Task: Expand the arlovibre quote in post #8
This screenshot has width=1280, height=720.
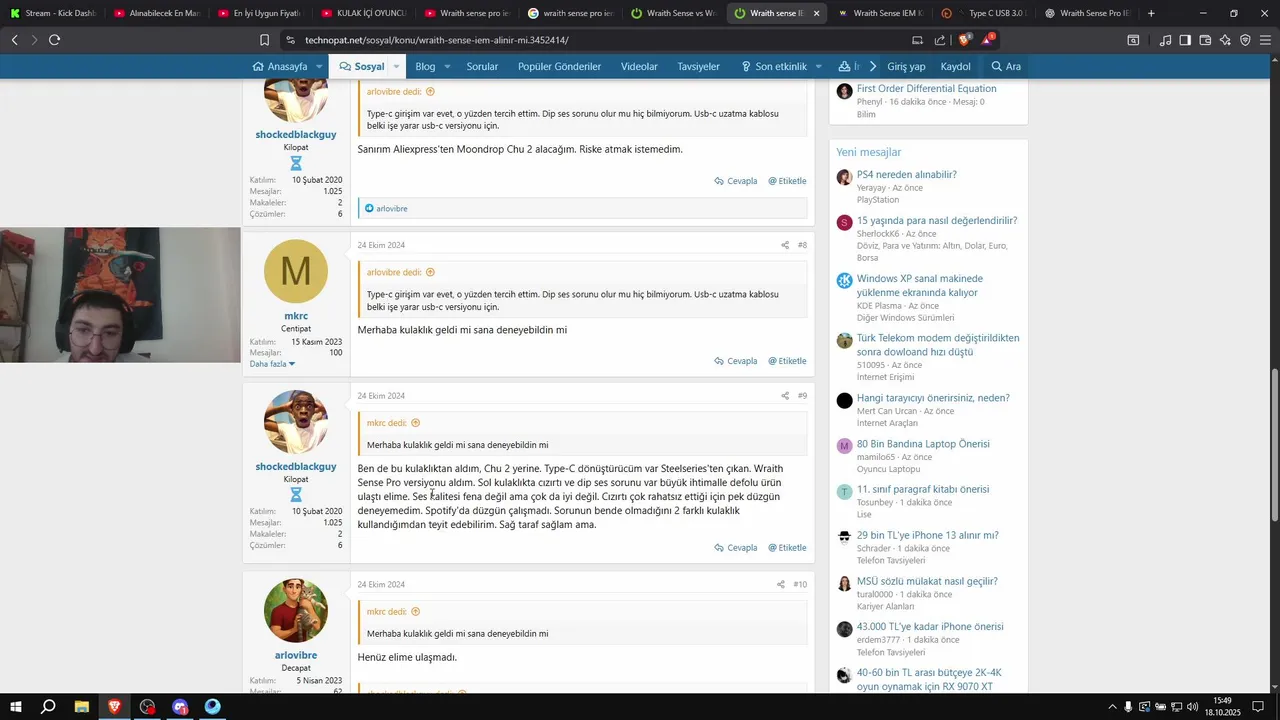Action: point(430,272)
